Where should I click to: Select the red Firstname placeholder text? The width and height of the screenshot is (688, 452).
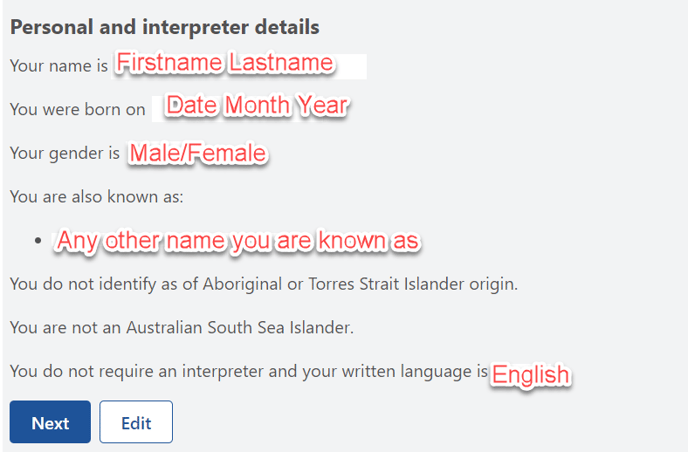[x=169, y=62]
